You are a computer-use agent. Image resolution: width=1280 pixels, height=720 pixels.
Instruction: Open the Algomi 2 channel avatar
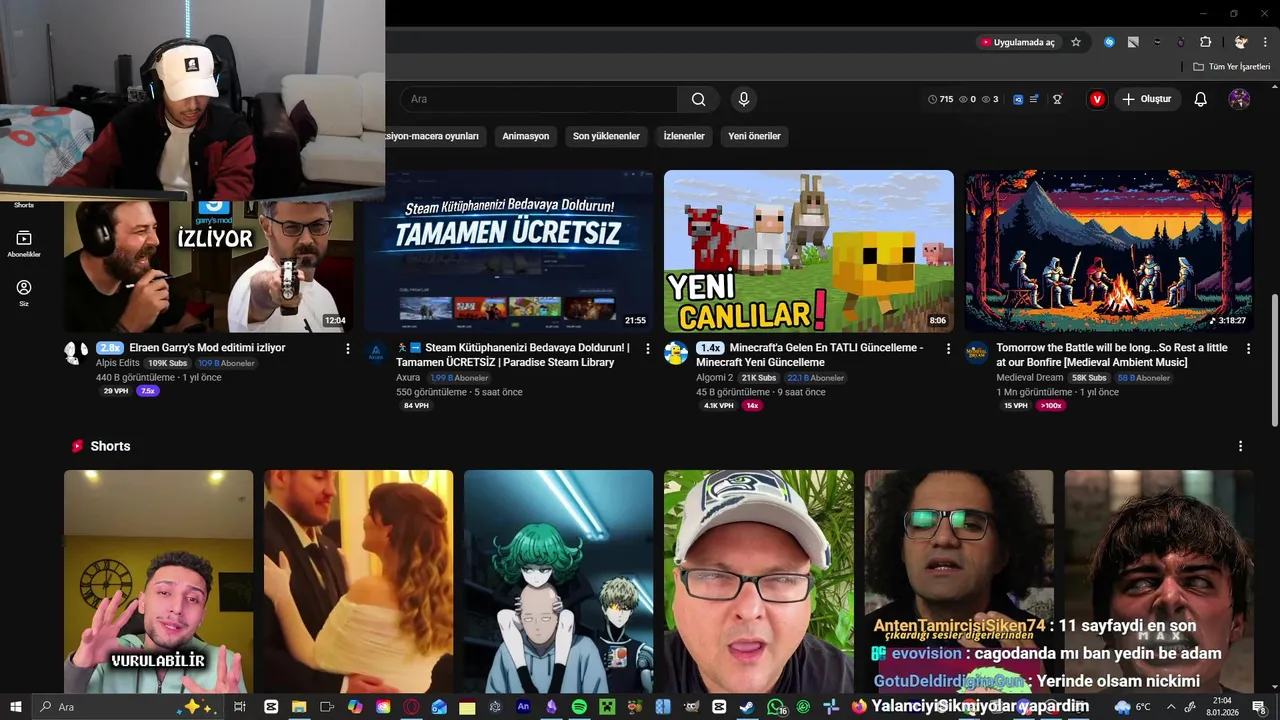[676, 352]
